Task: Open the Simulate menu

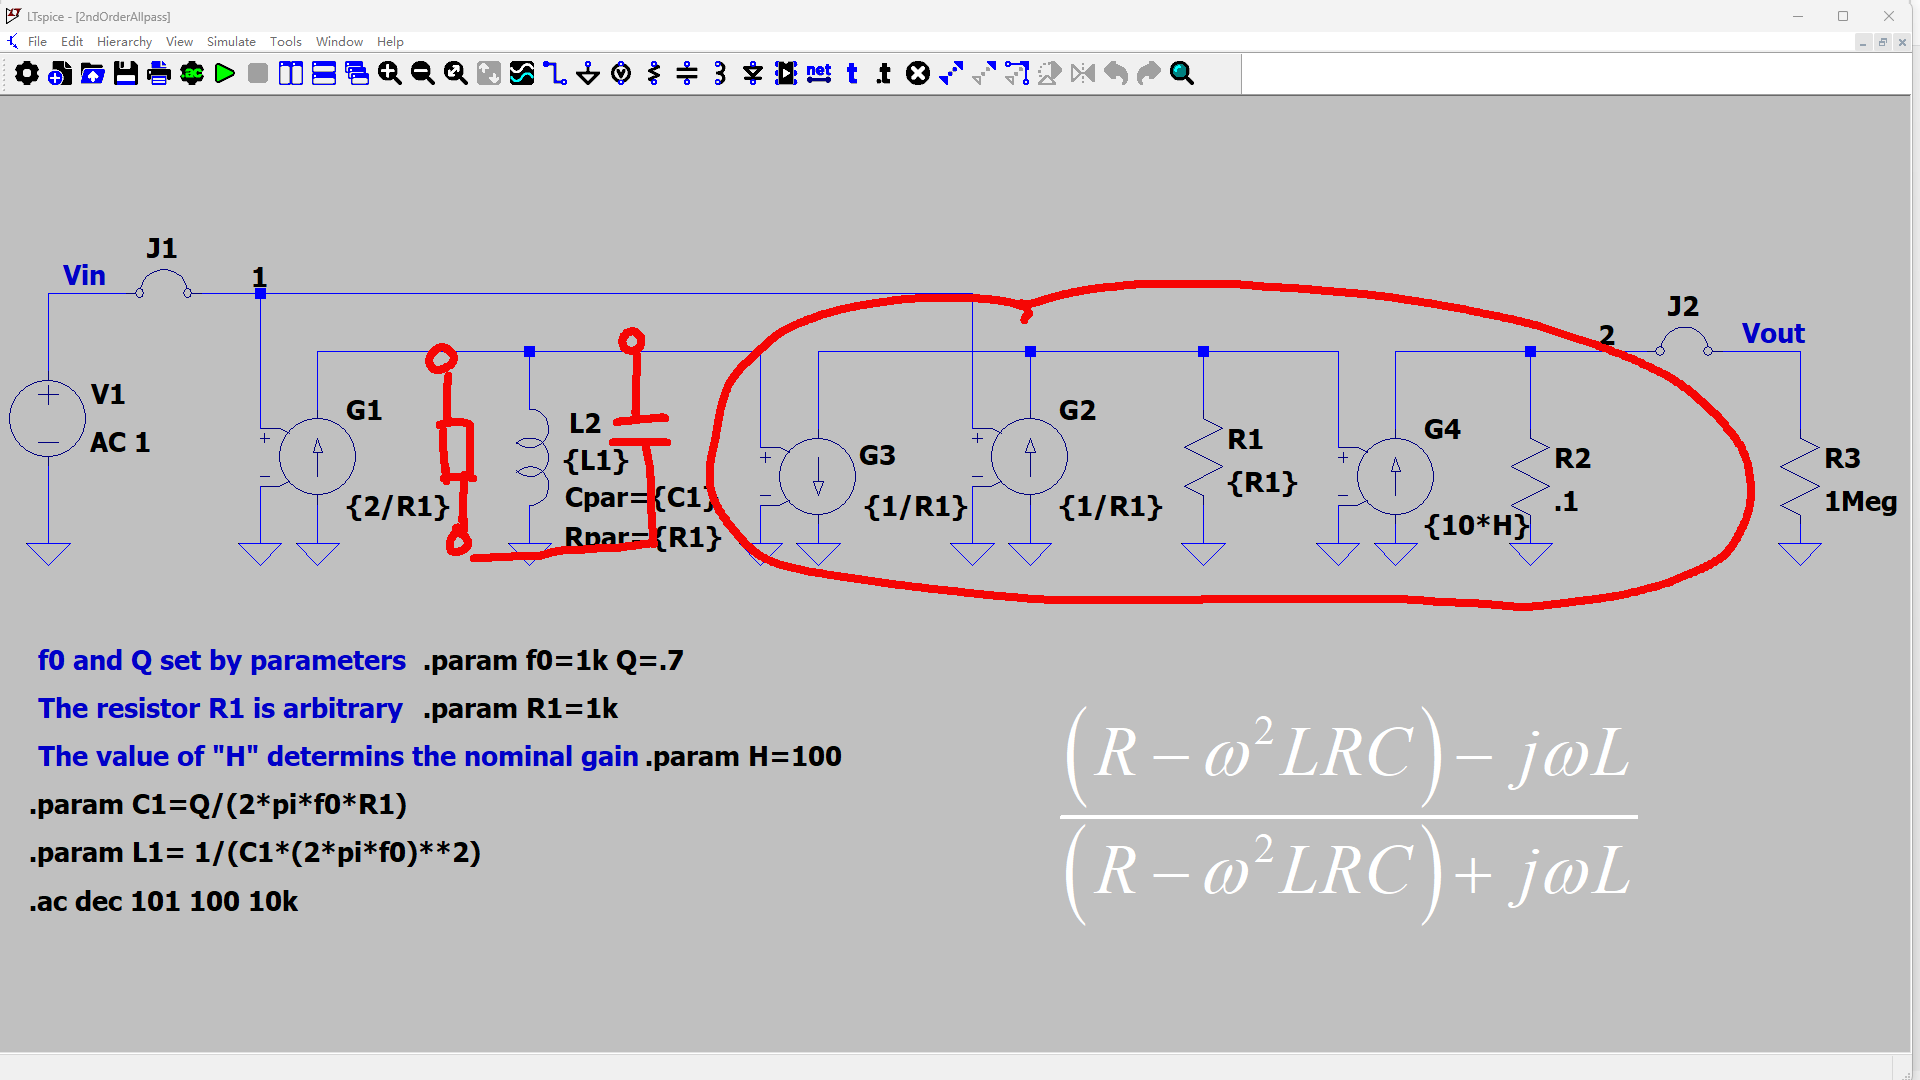Action: 231,41
